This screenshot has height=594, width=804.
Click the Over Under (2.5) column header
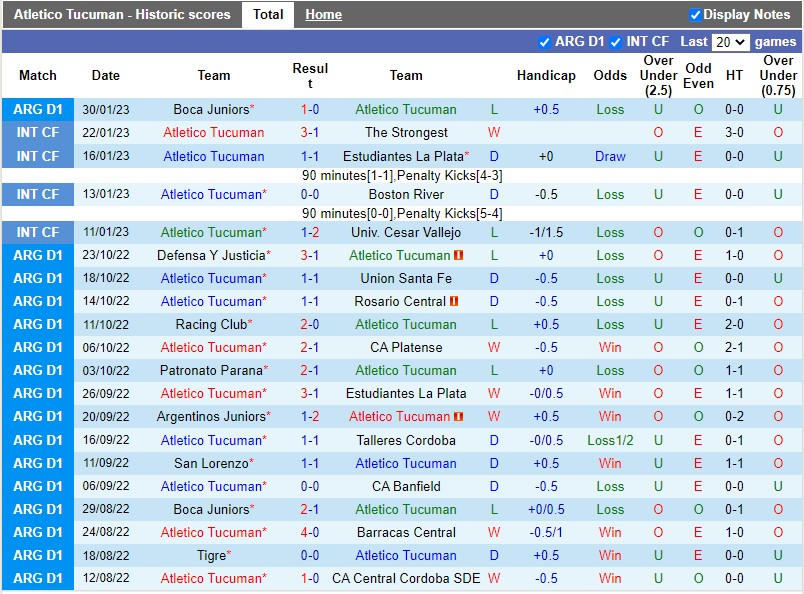click(658, 75)
